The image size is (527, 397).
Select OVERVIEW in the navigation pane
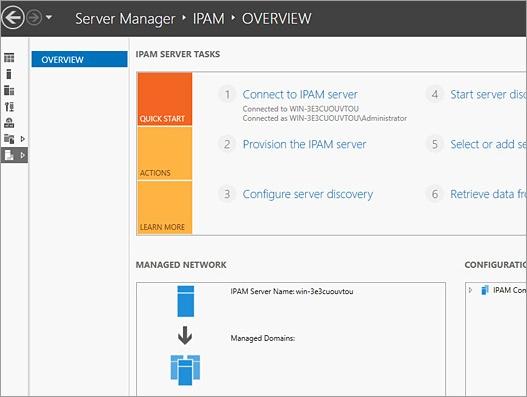[80, 59]
